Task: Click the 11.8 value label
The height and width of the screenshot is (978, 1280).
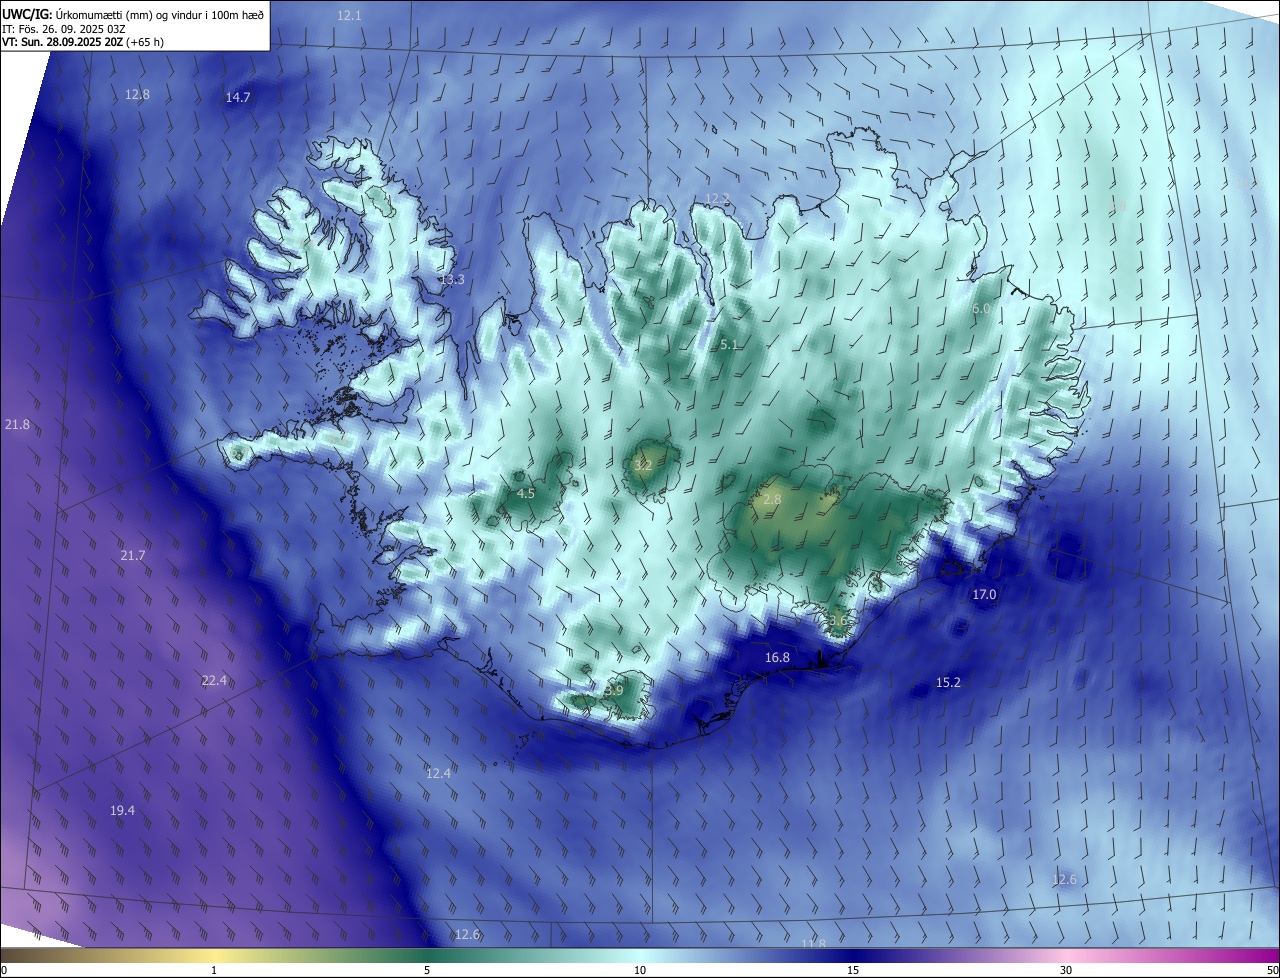Action: [814, 943]
